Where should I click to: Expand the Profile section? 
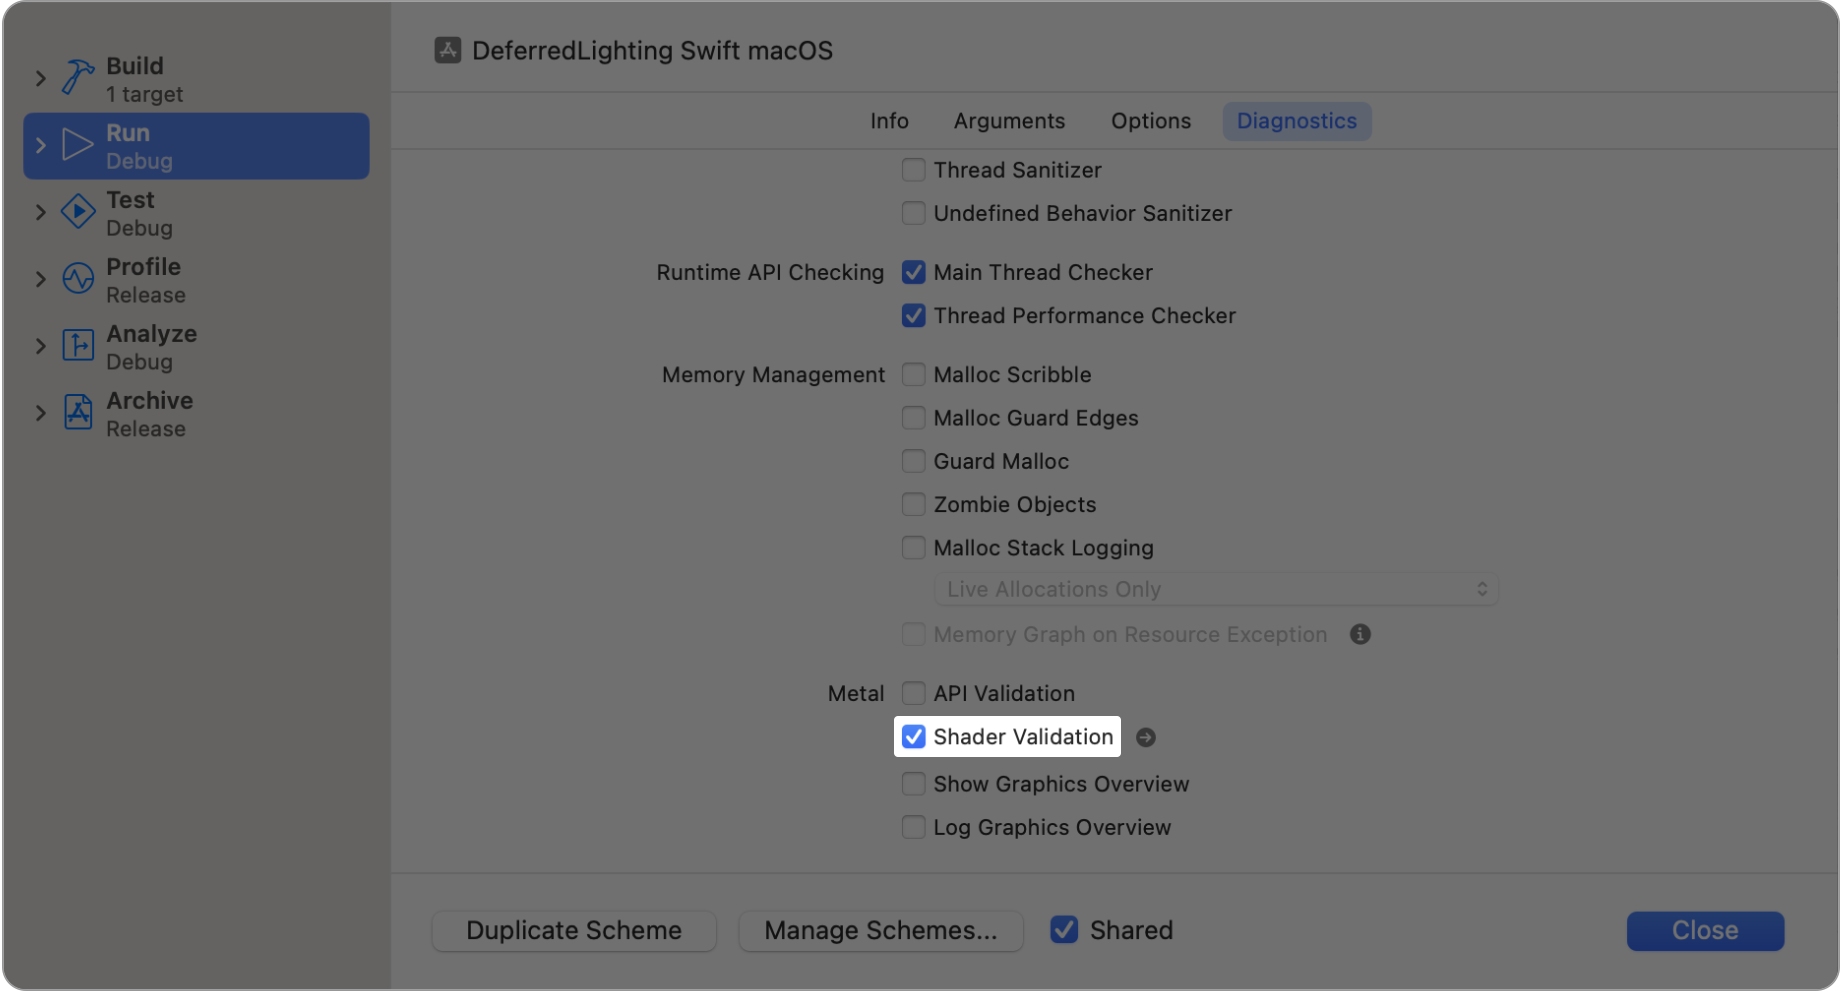coord(40,278)
